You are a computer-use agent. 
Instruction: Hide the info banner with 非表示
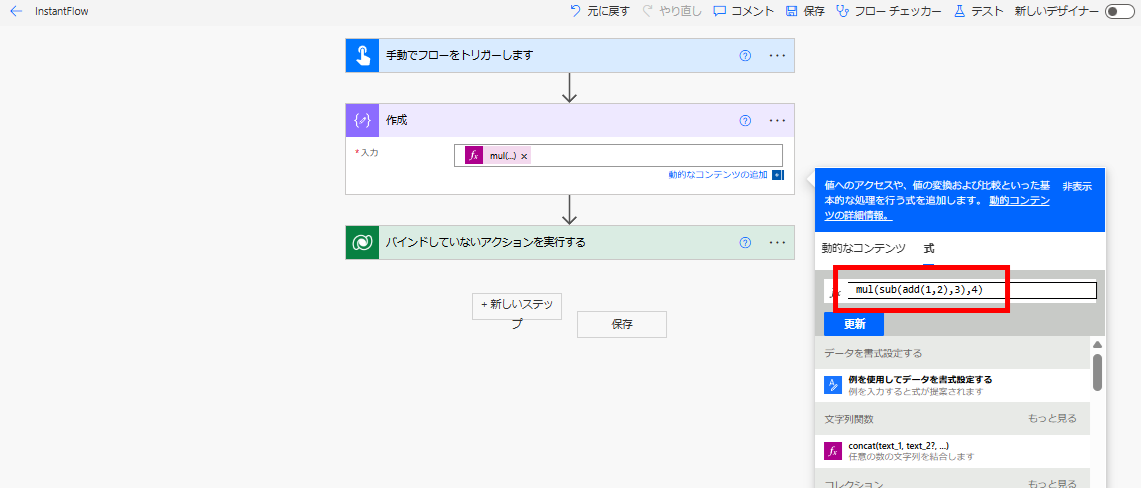pos(1077,186)
